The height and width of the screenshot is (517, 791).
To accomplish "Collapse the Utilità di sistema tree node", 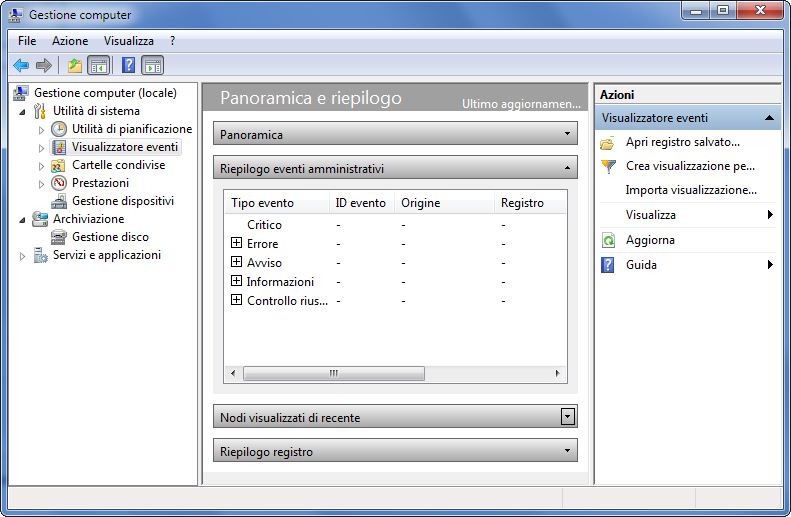I will (x=22, y=111).
